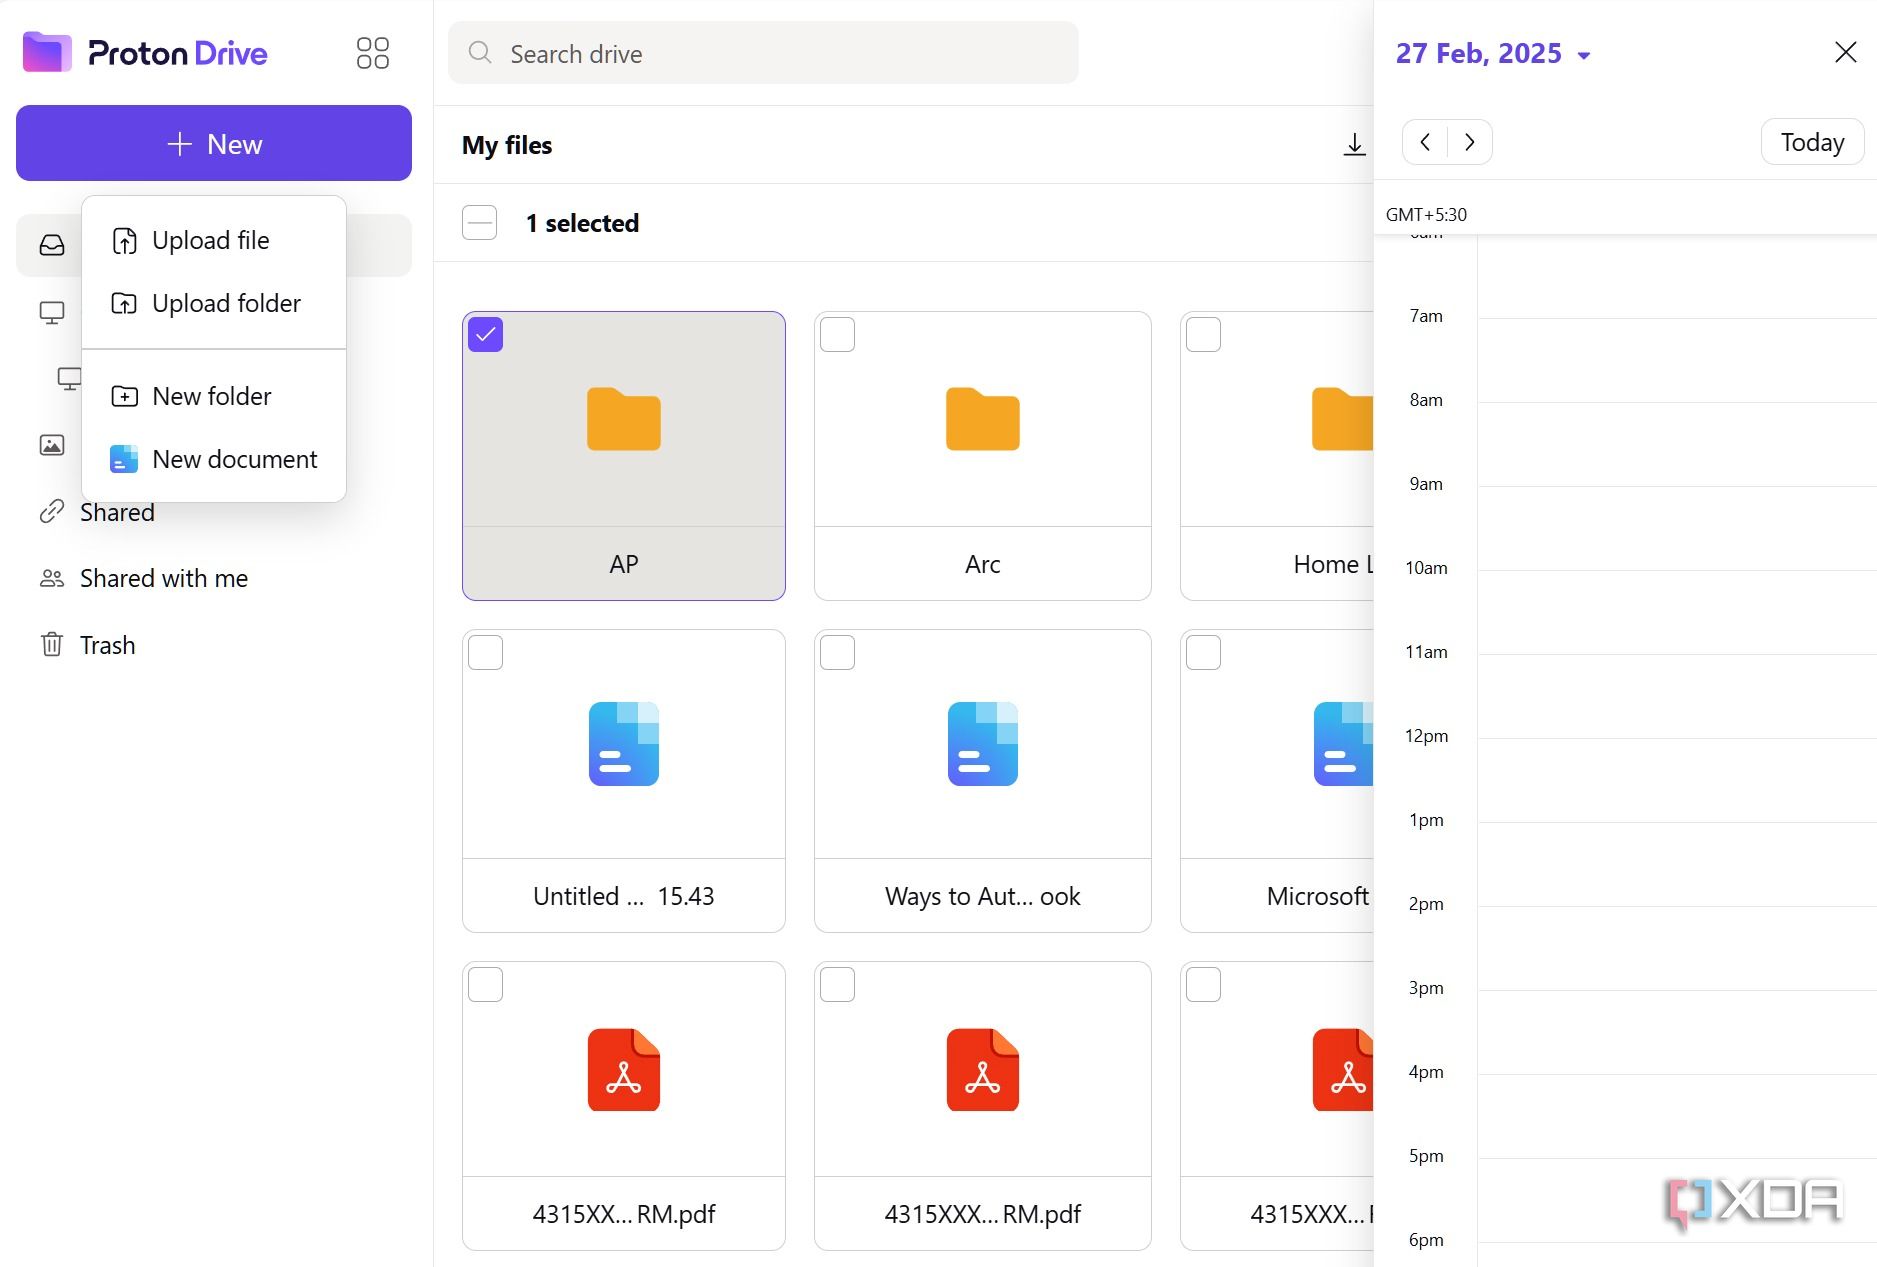Image resolution: width=1877 pixels, height=1267 pixels.
Task: Open the Arc folder icon
Action: tap(982, 420)
